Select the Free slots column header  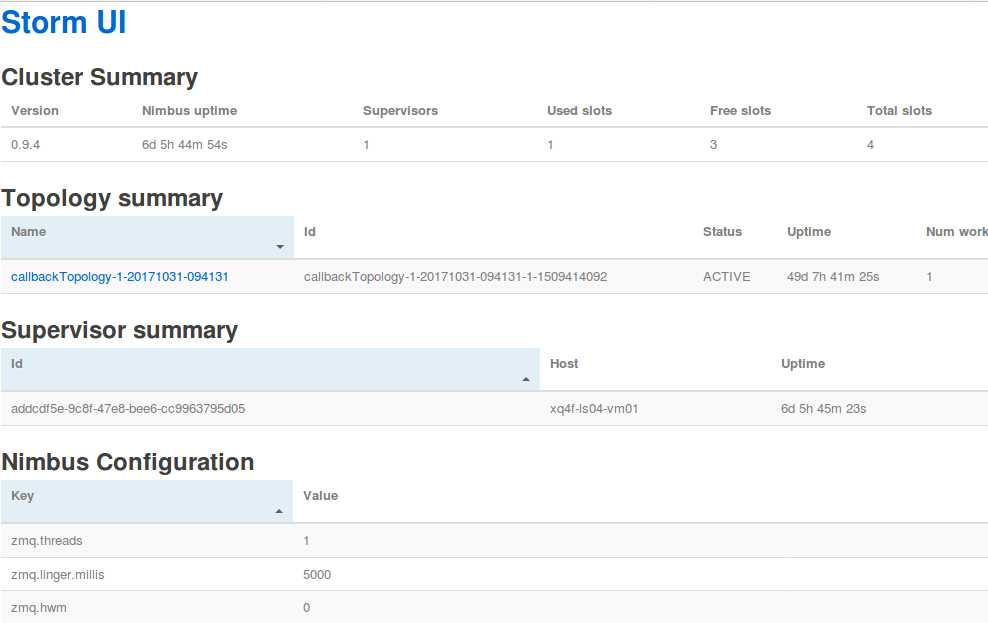coord(740,111)
